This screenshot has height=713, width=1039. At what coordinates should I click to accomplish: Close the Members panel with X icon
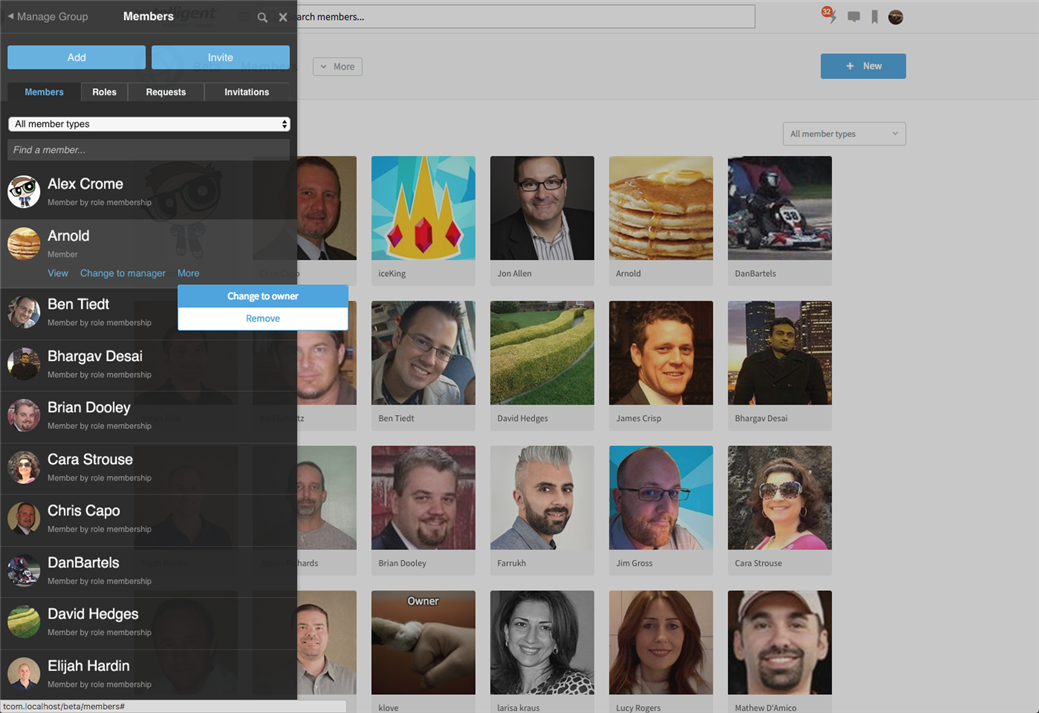point(283,17)
